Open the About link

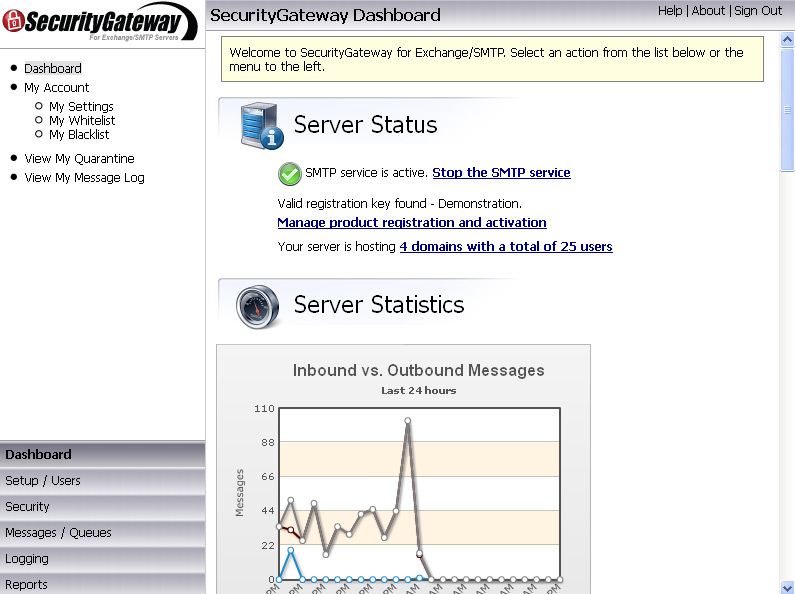(x=708, y=11)
